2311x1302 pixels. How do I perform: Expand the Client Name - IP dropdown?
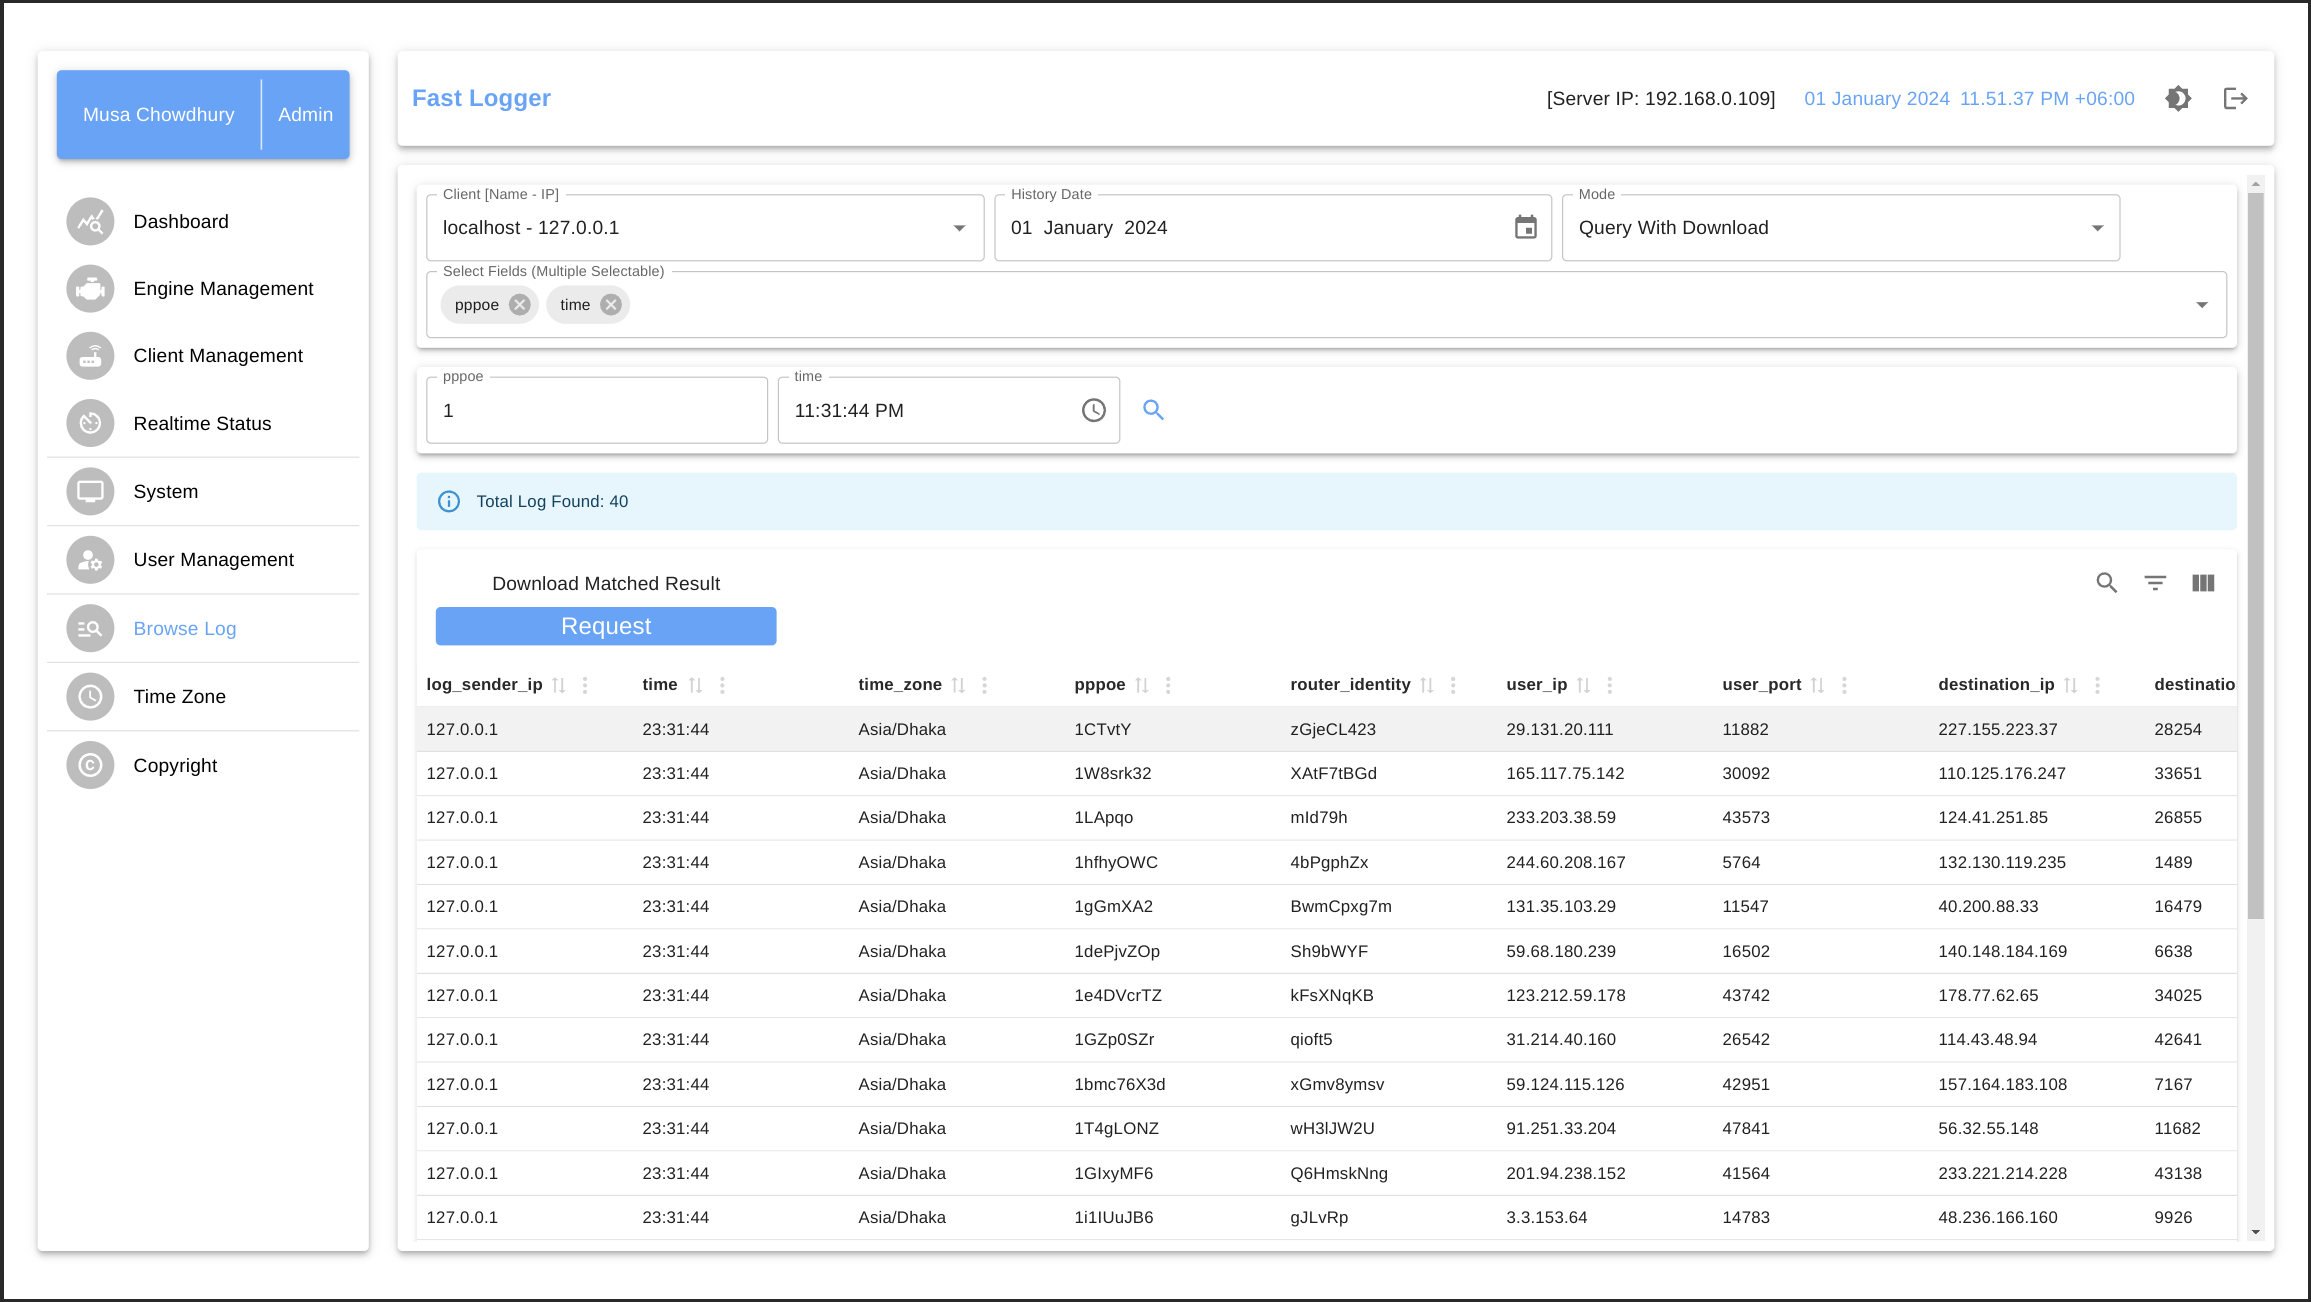(959, 228)
